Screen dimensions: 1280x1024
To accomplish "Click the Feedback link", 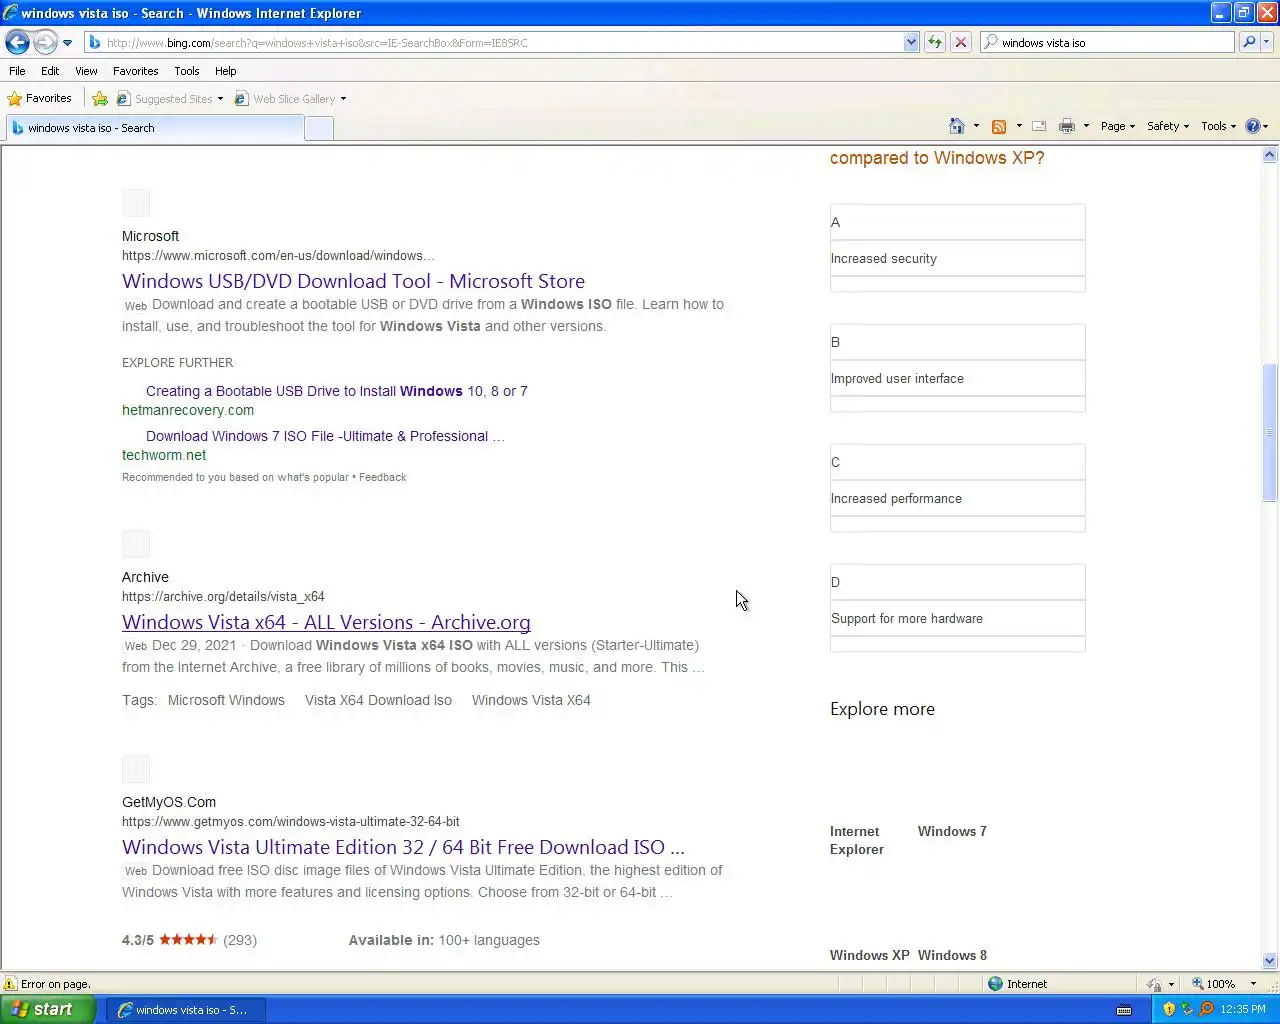I will tap(382, 477).
